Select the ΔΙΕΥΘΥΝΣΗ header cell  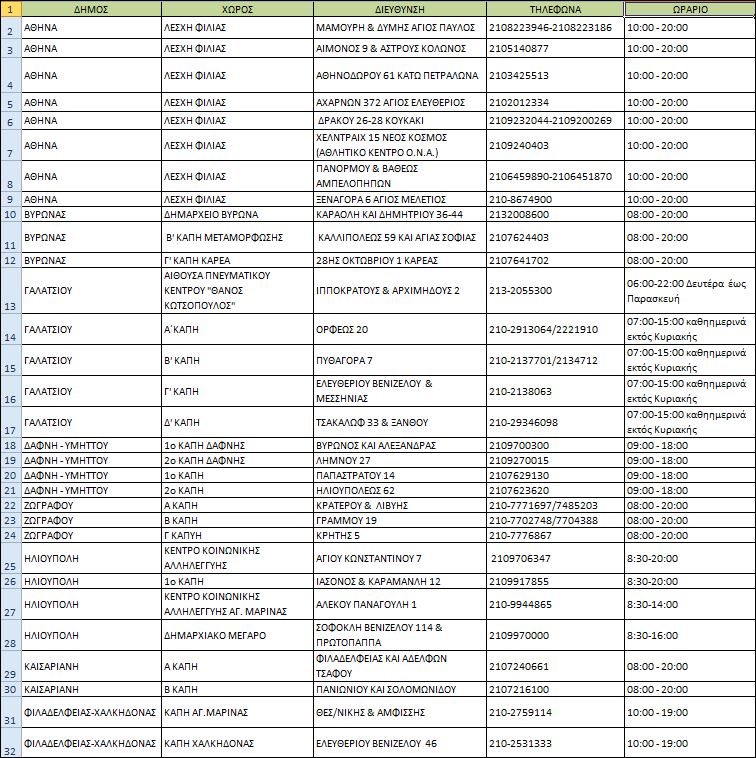coord(398,8)
